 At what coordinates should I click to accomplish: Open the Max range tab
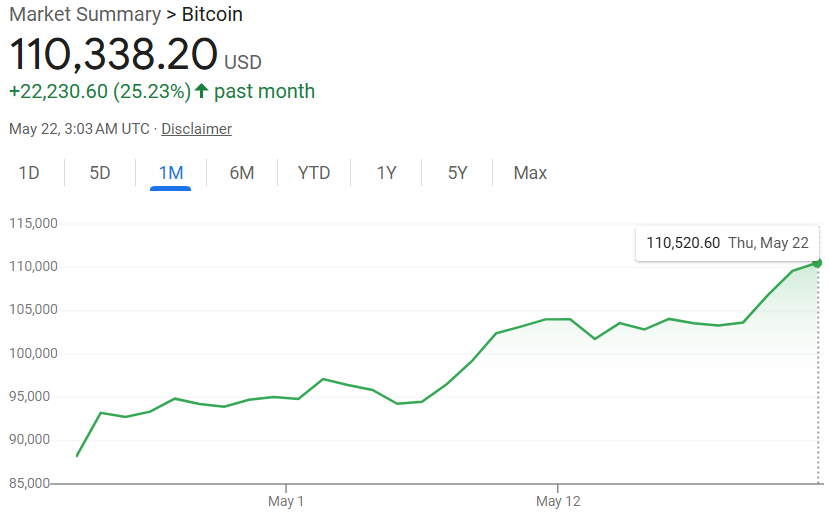point(530,173)
